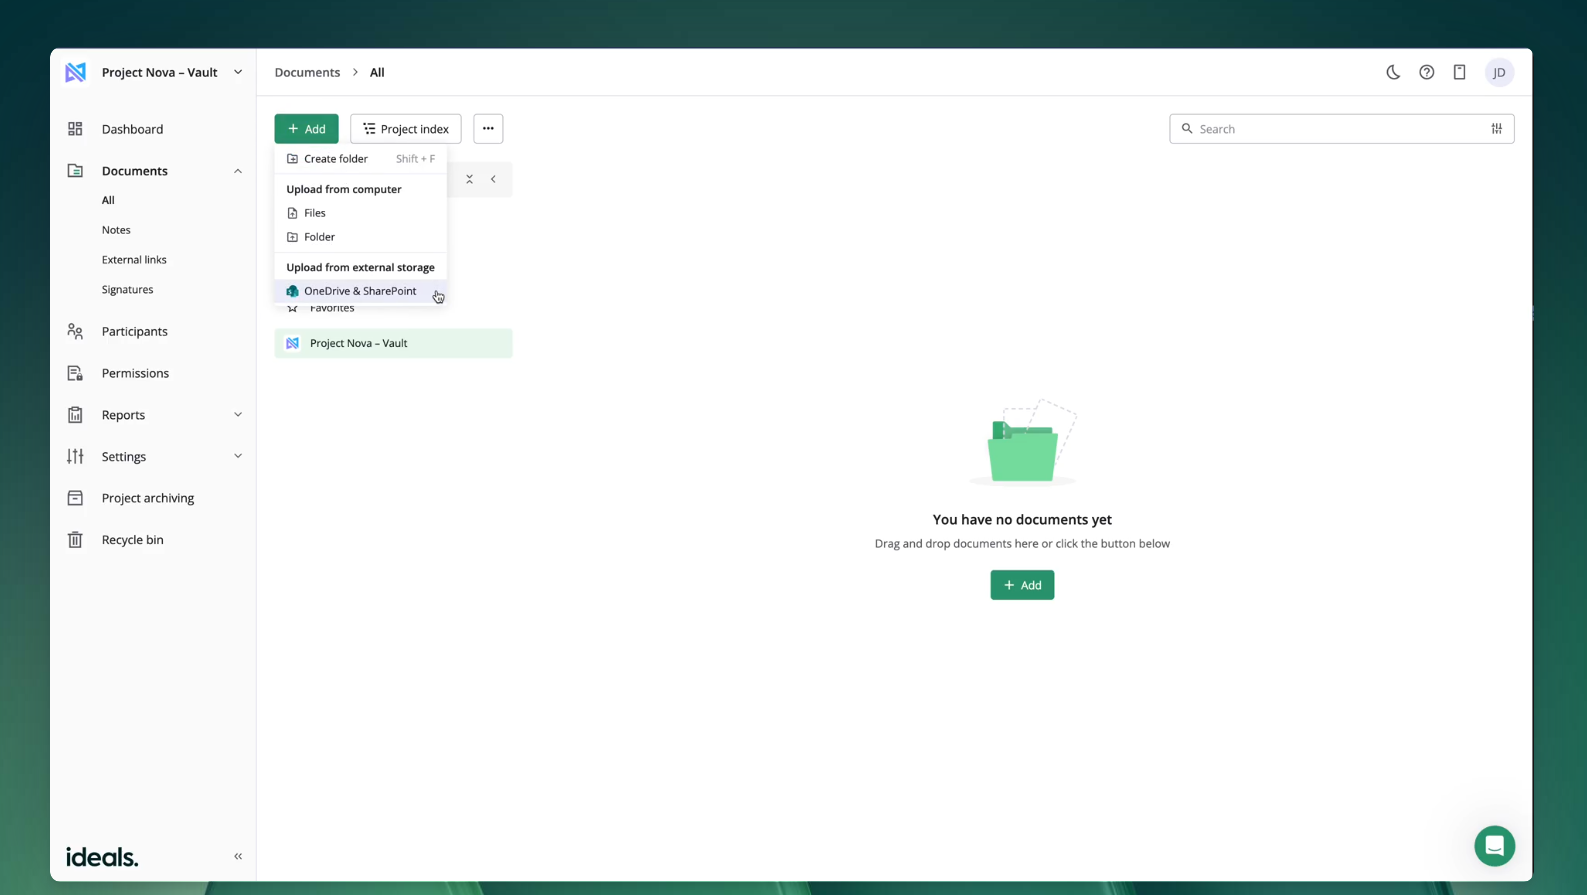Click the collapse-all icon in the folder tree
This screenshot has width=1587, height=895.
(469, 179)
